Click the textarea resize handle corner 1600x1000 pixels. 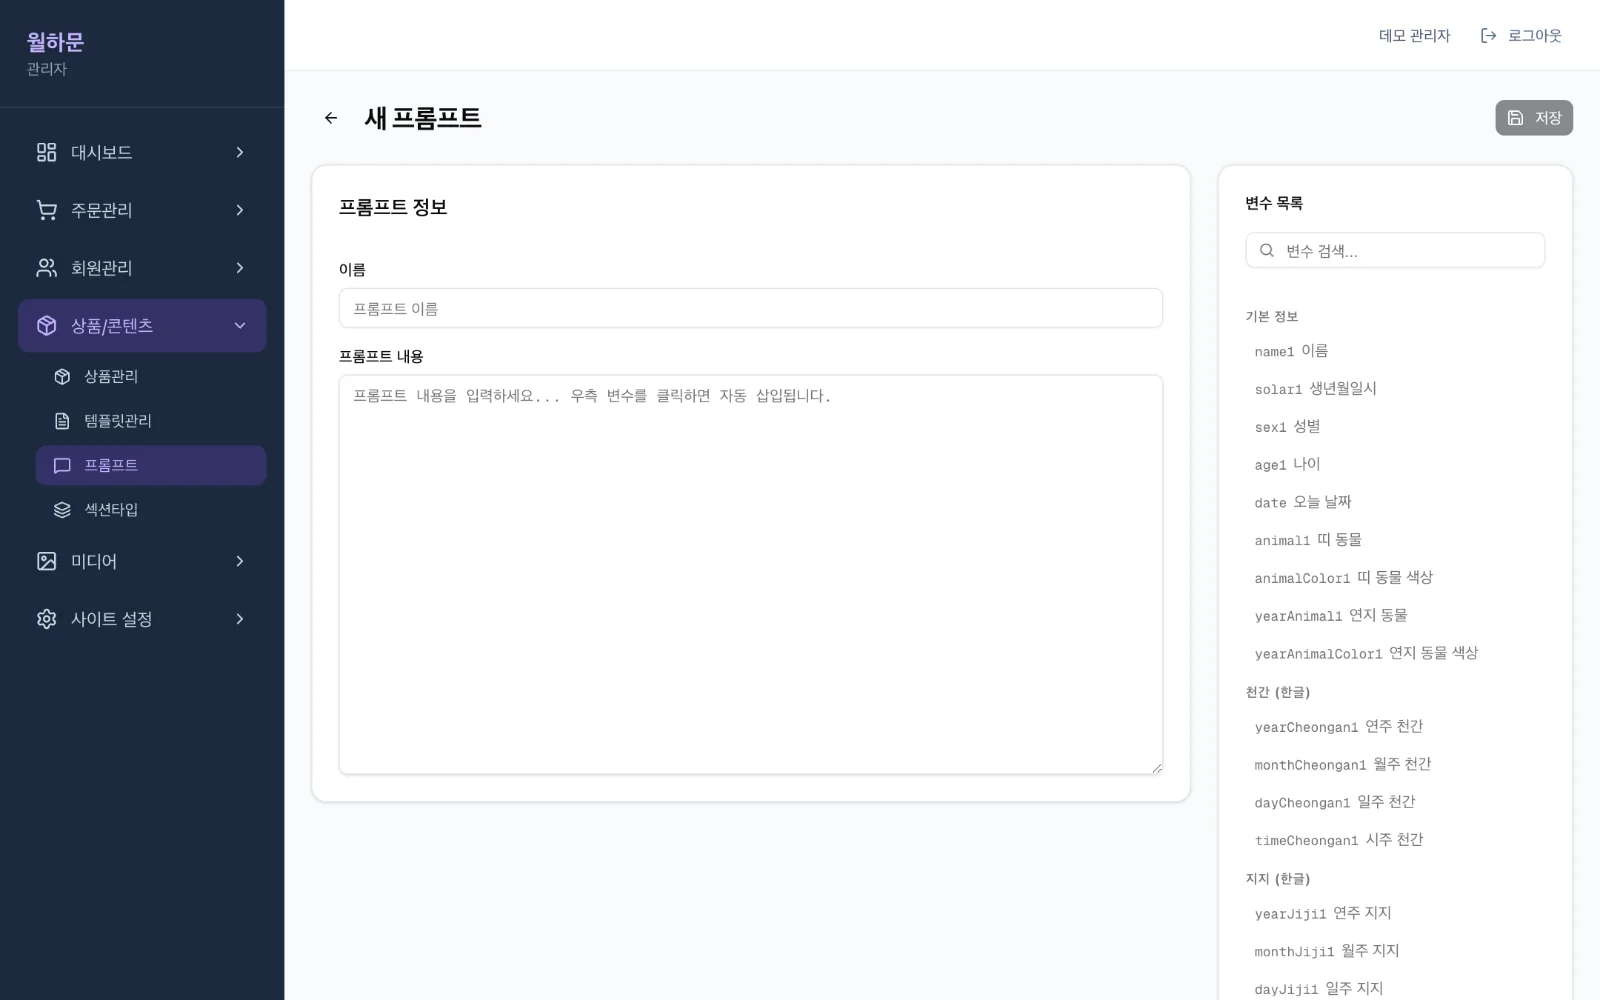(x=1156, y=768)
